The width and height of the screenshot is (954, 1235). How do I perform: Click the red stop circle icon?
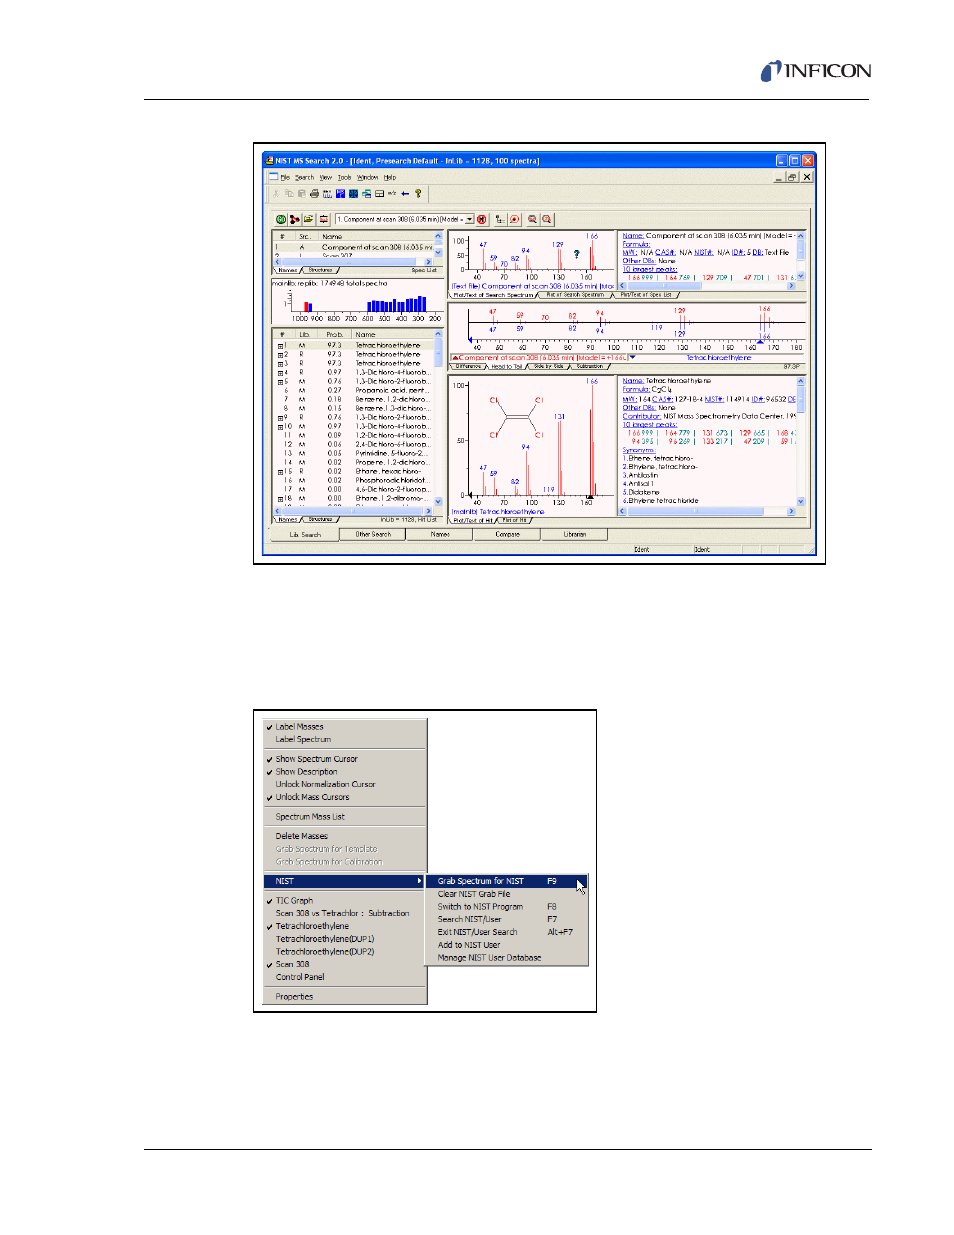tap(482, 219)
